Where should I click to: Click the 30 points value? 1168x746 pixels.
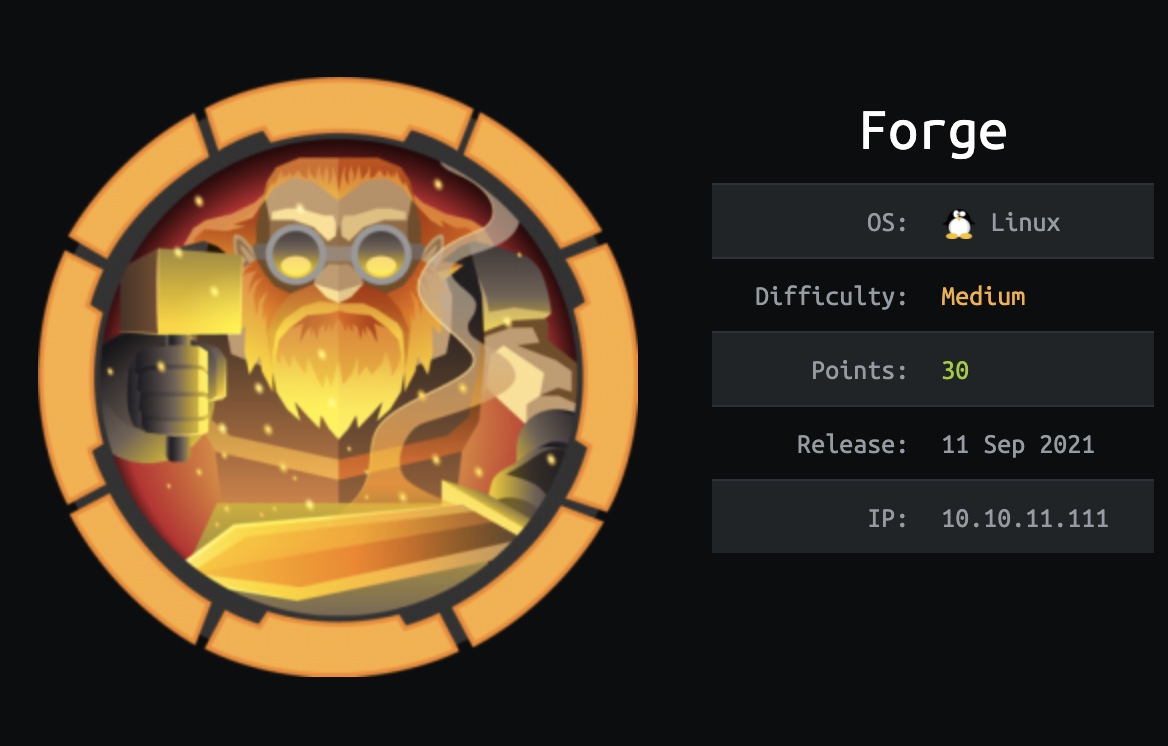point(955,370)
